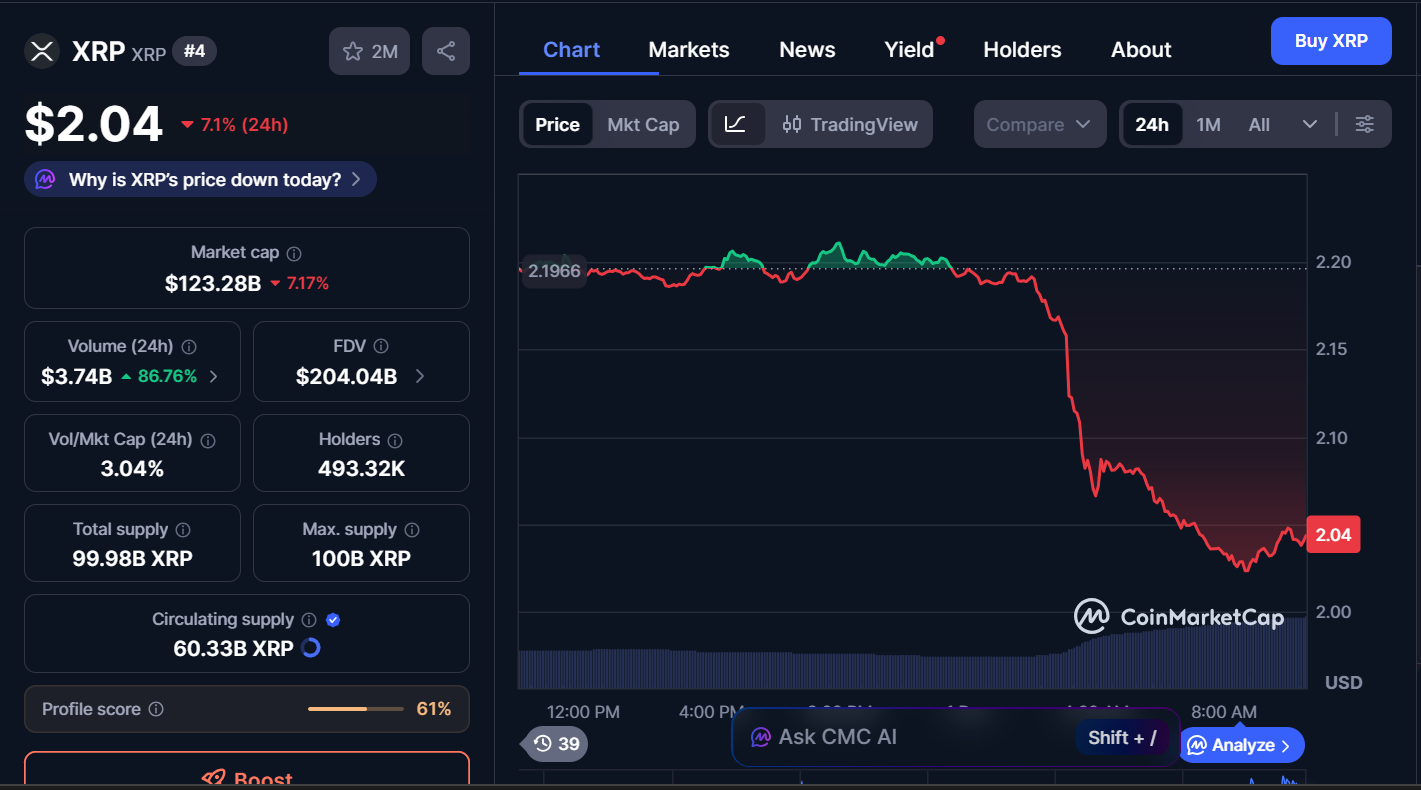Expand the timeframe dropdown chevron next to All

(x=1310, y=124)
